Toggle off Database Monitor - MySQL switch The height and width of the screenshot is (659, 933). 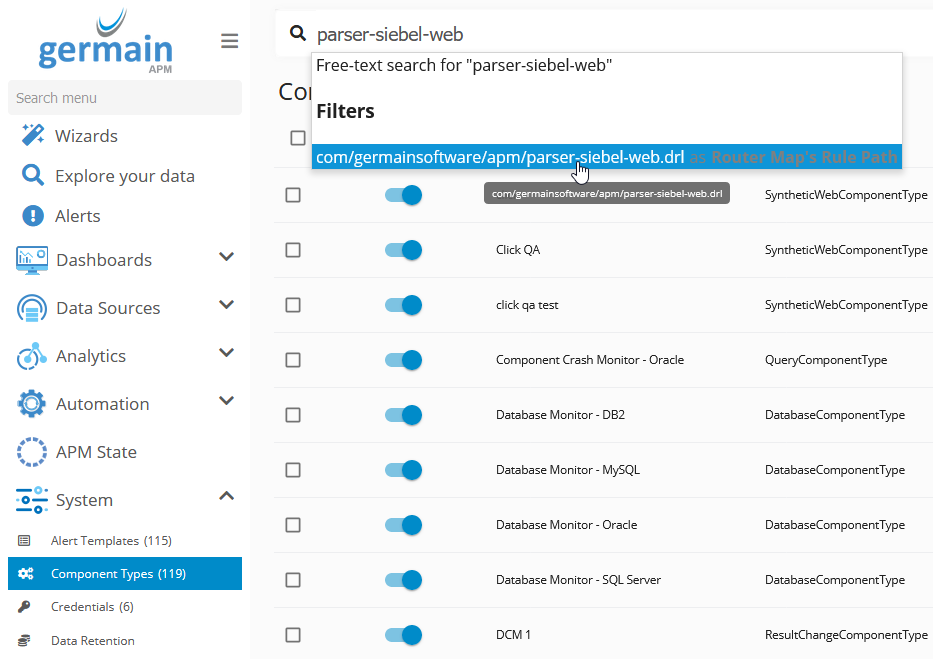click(x=403, y=470)
